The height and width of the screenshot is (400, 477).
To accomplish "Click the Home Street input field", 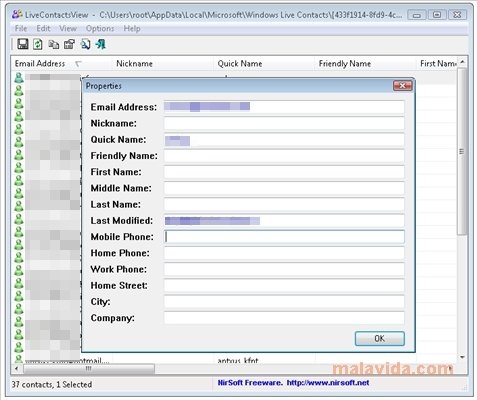I will 284,285.
